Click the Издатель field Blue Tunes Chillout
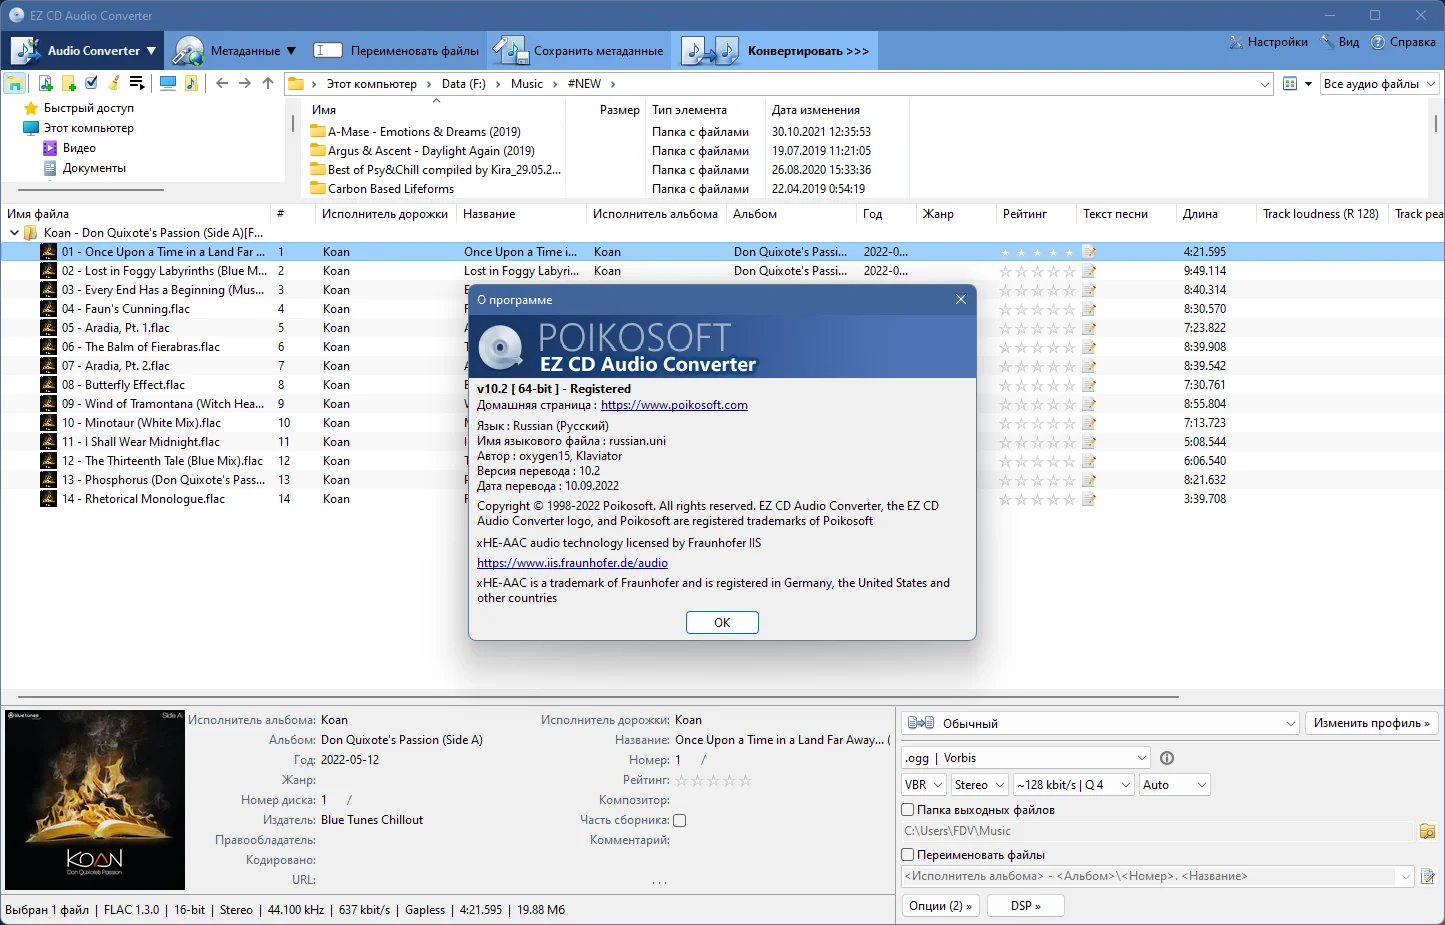 (x=372, y=820)
